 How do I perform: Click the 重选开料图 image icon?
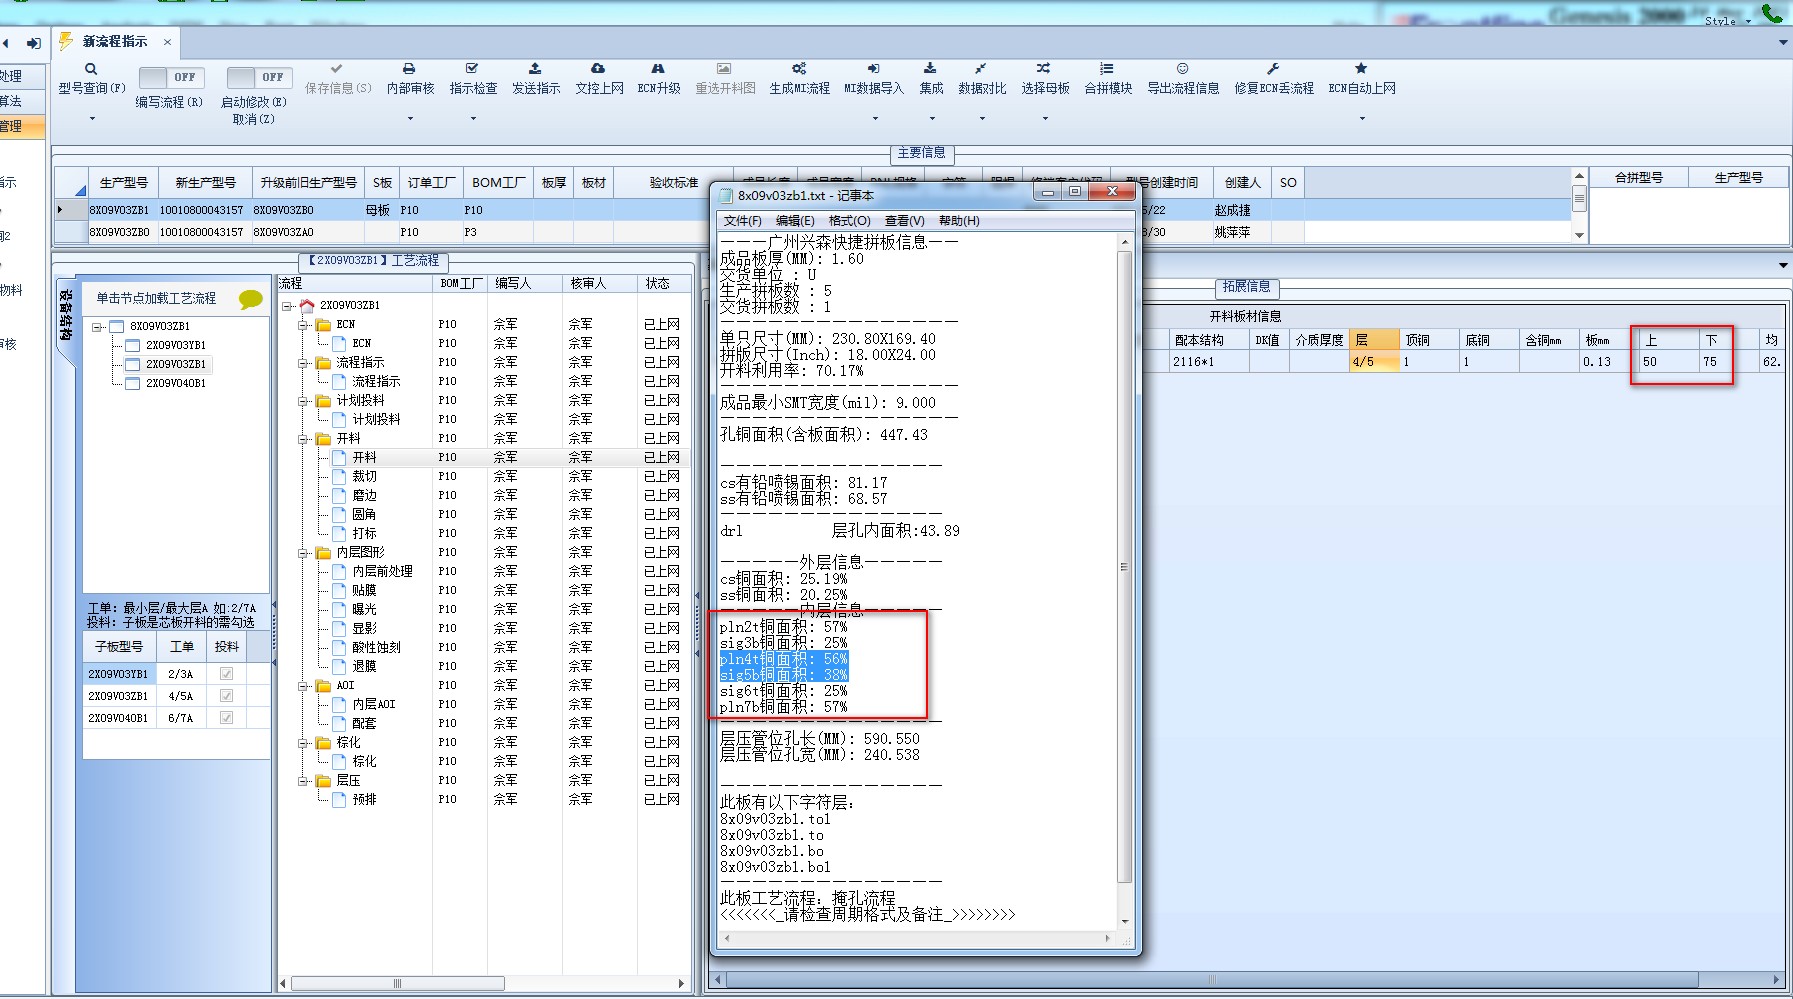point(724,69)
